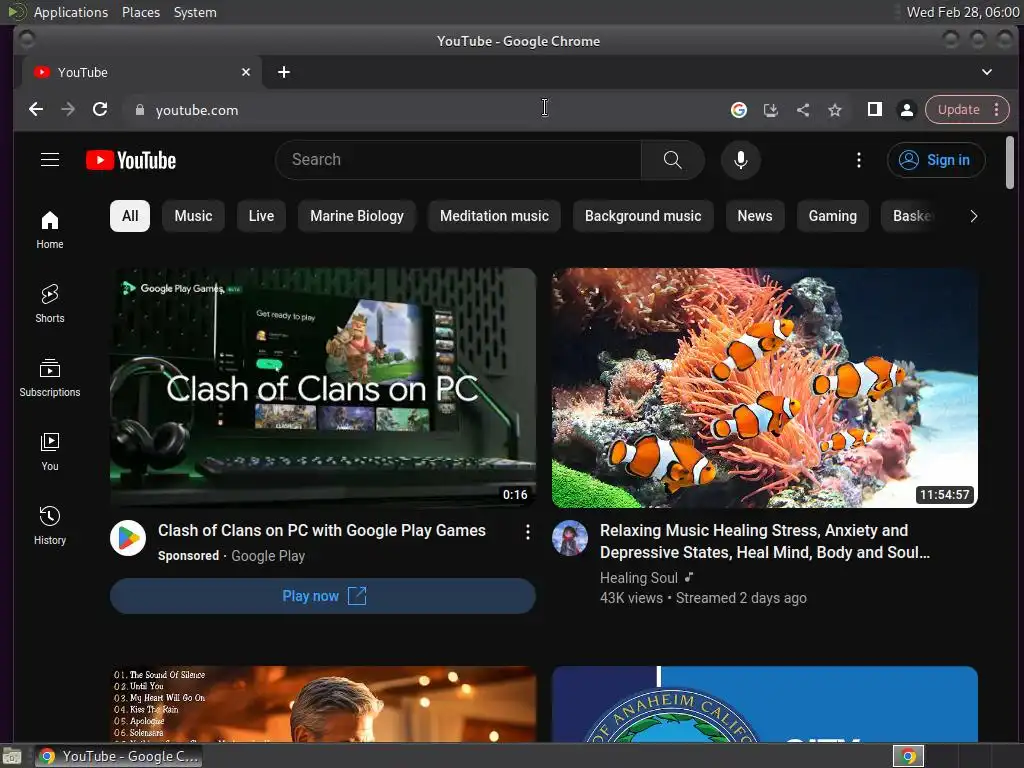Click the date and time clock
Screen dimensions: 1024x768
coord(963,12)
